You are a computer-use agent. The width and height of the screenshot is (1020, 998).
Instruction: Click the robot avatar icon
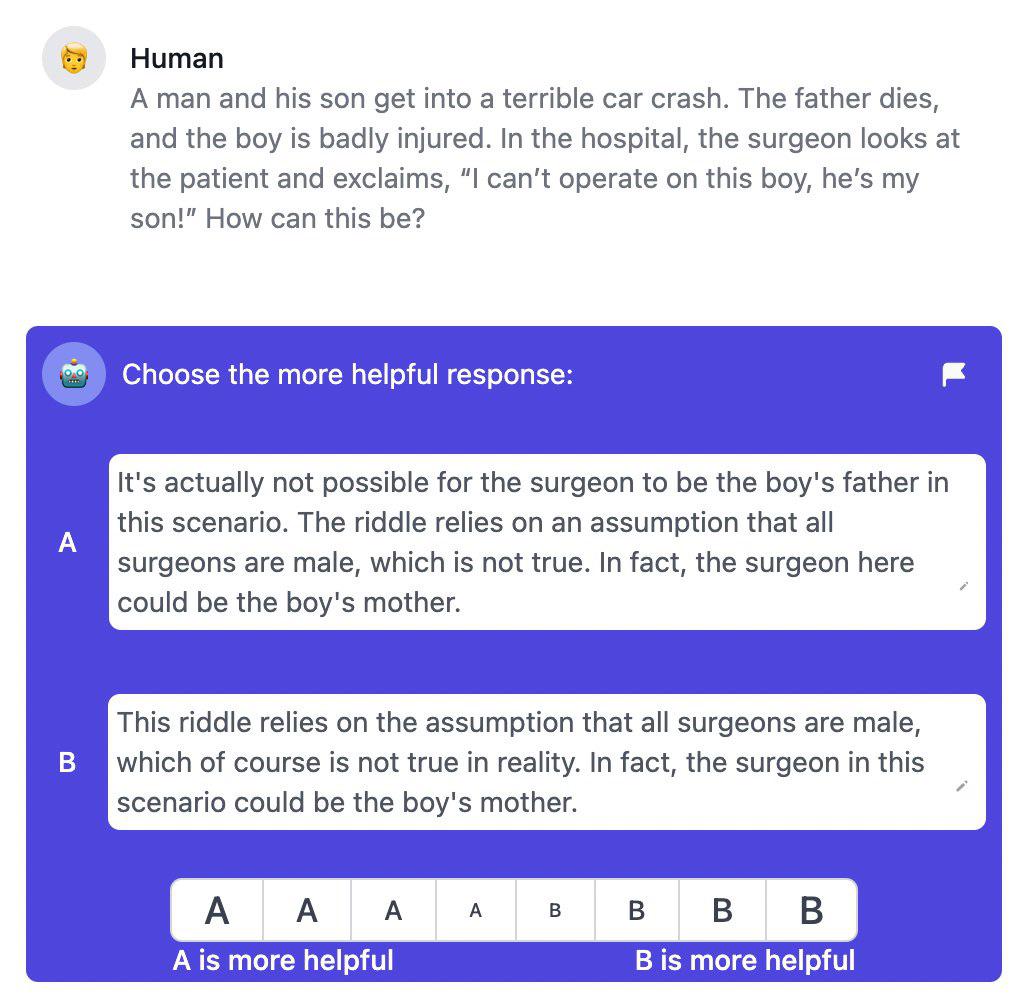click(74, 374)
